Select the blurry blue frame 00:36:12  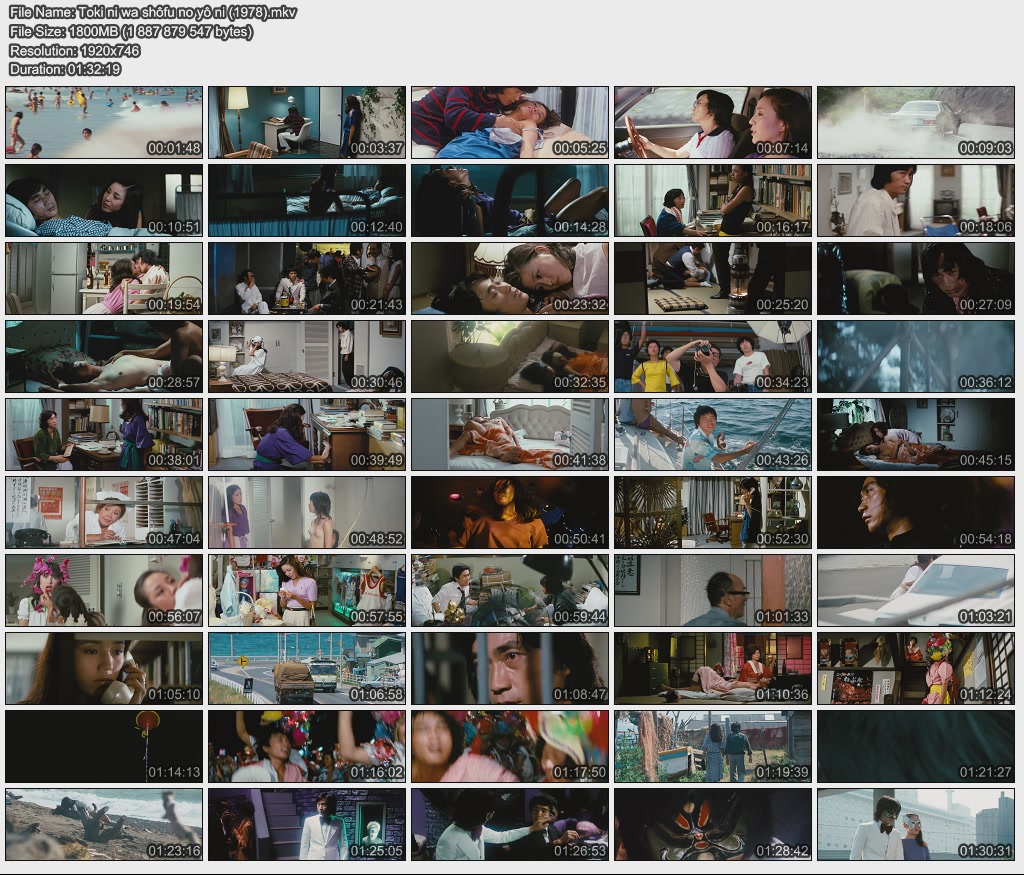pyautogui.click(x=916, y=357)
